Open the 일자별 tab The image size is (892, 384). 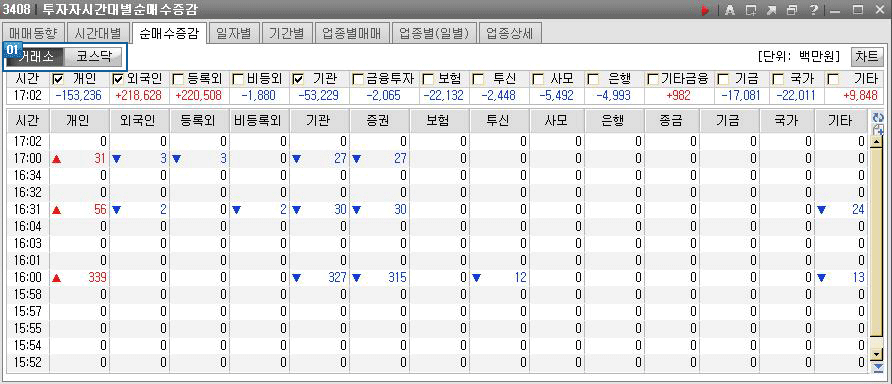click(x=234, y=34)
